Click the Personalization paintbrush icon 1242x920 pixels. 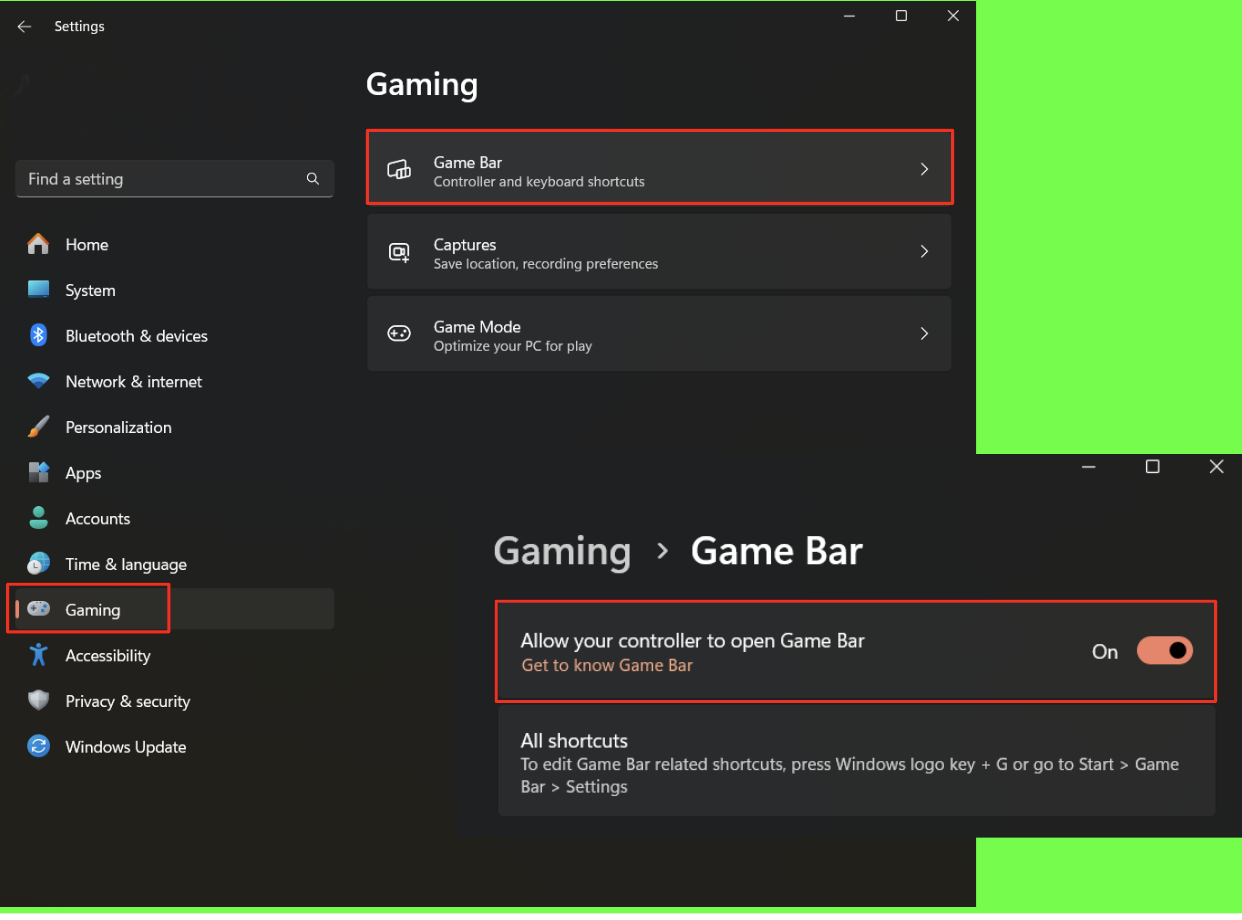pyautogui.click(x=38, y=427)
